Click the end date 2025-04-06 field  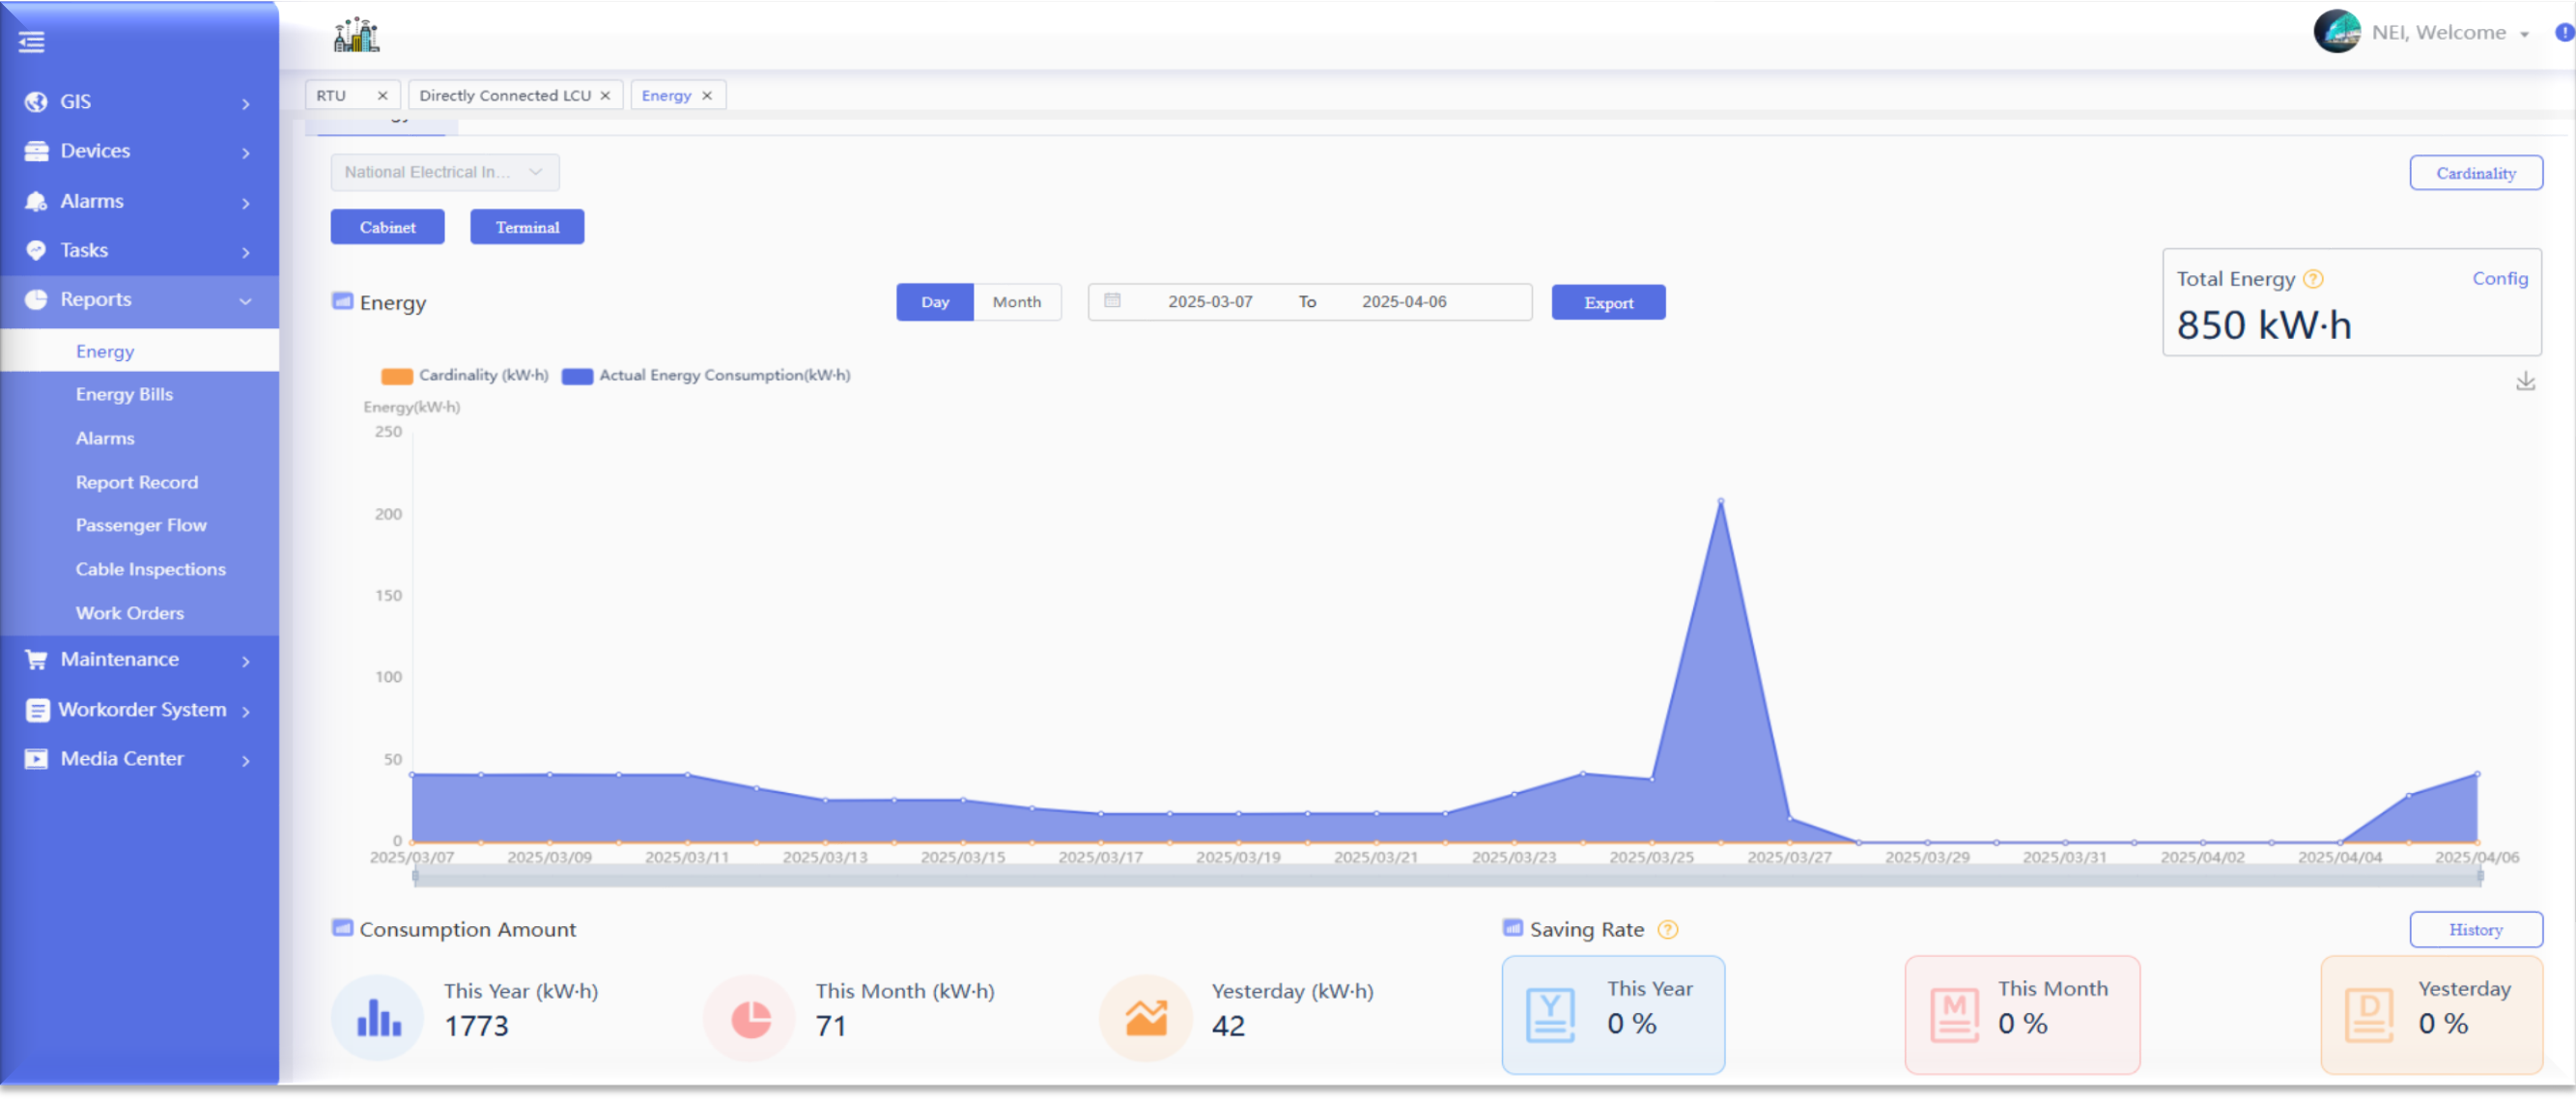[x=1403, y=302]
